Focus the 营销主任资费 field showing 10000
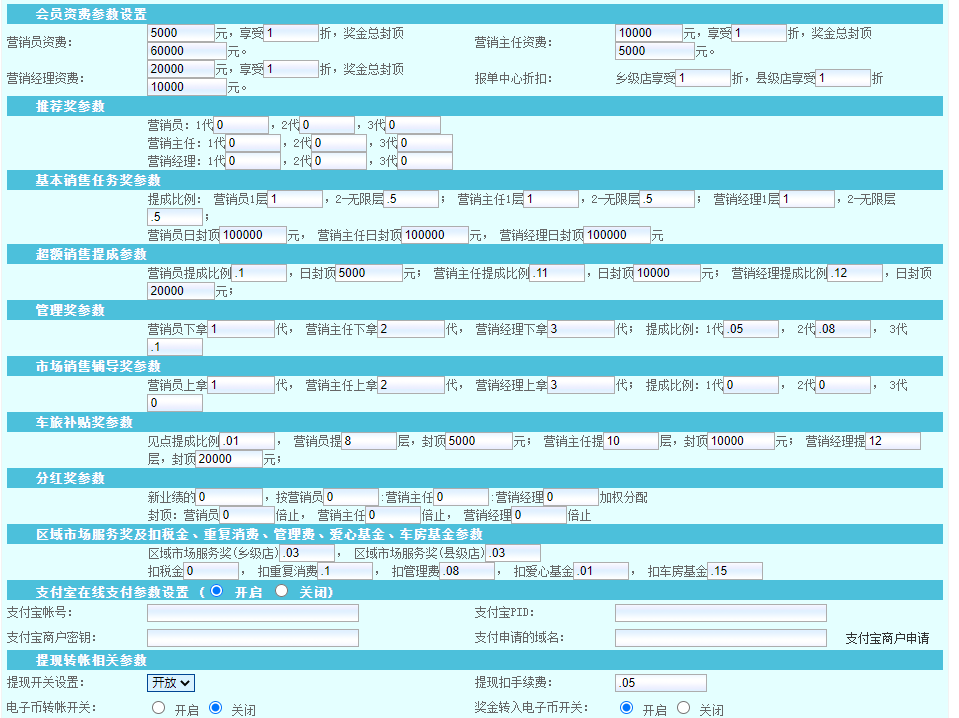959x718 pixels. click(x=648, y=33)
